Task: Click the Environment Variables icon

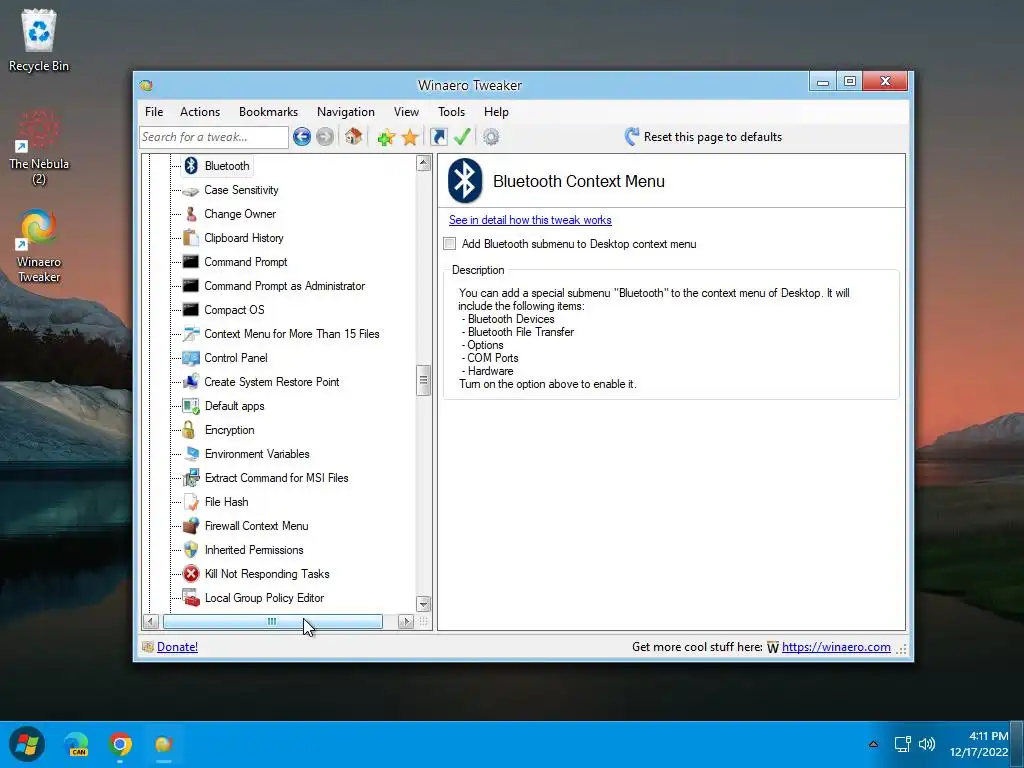Action: [x=191, y=454]
